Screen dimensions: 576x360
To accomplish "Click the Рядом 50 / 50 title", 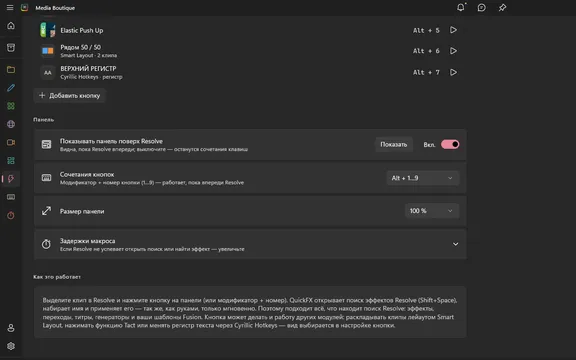I will click(80, 47).
